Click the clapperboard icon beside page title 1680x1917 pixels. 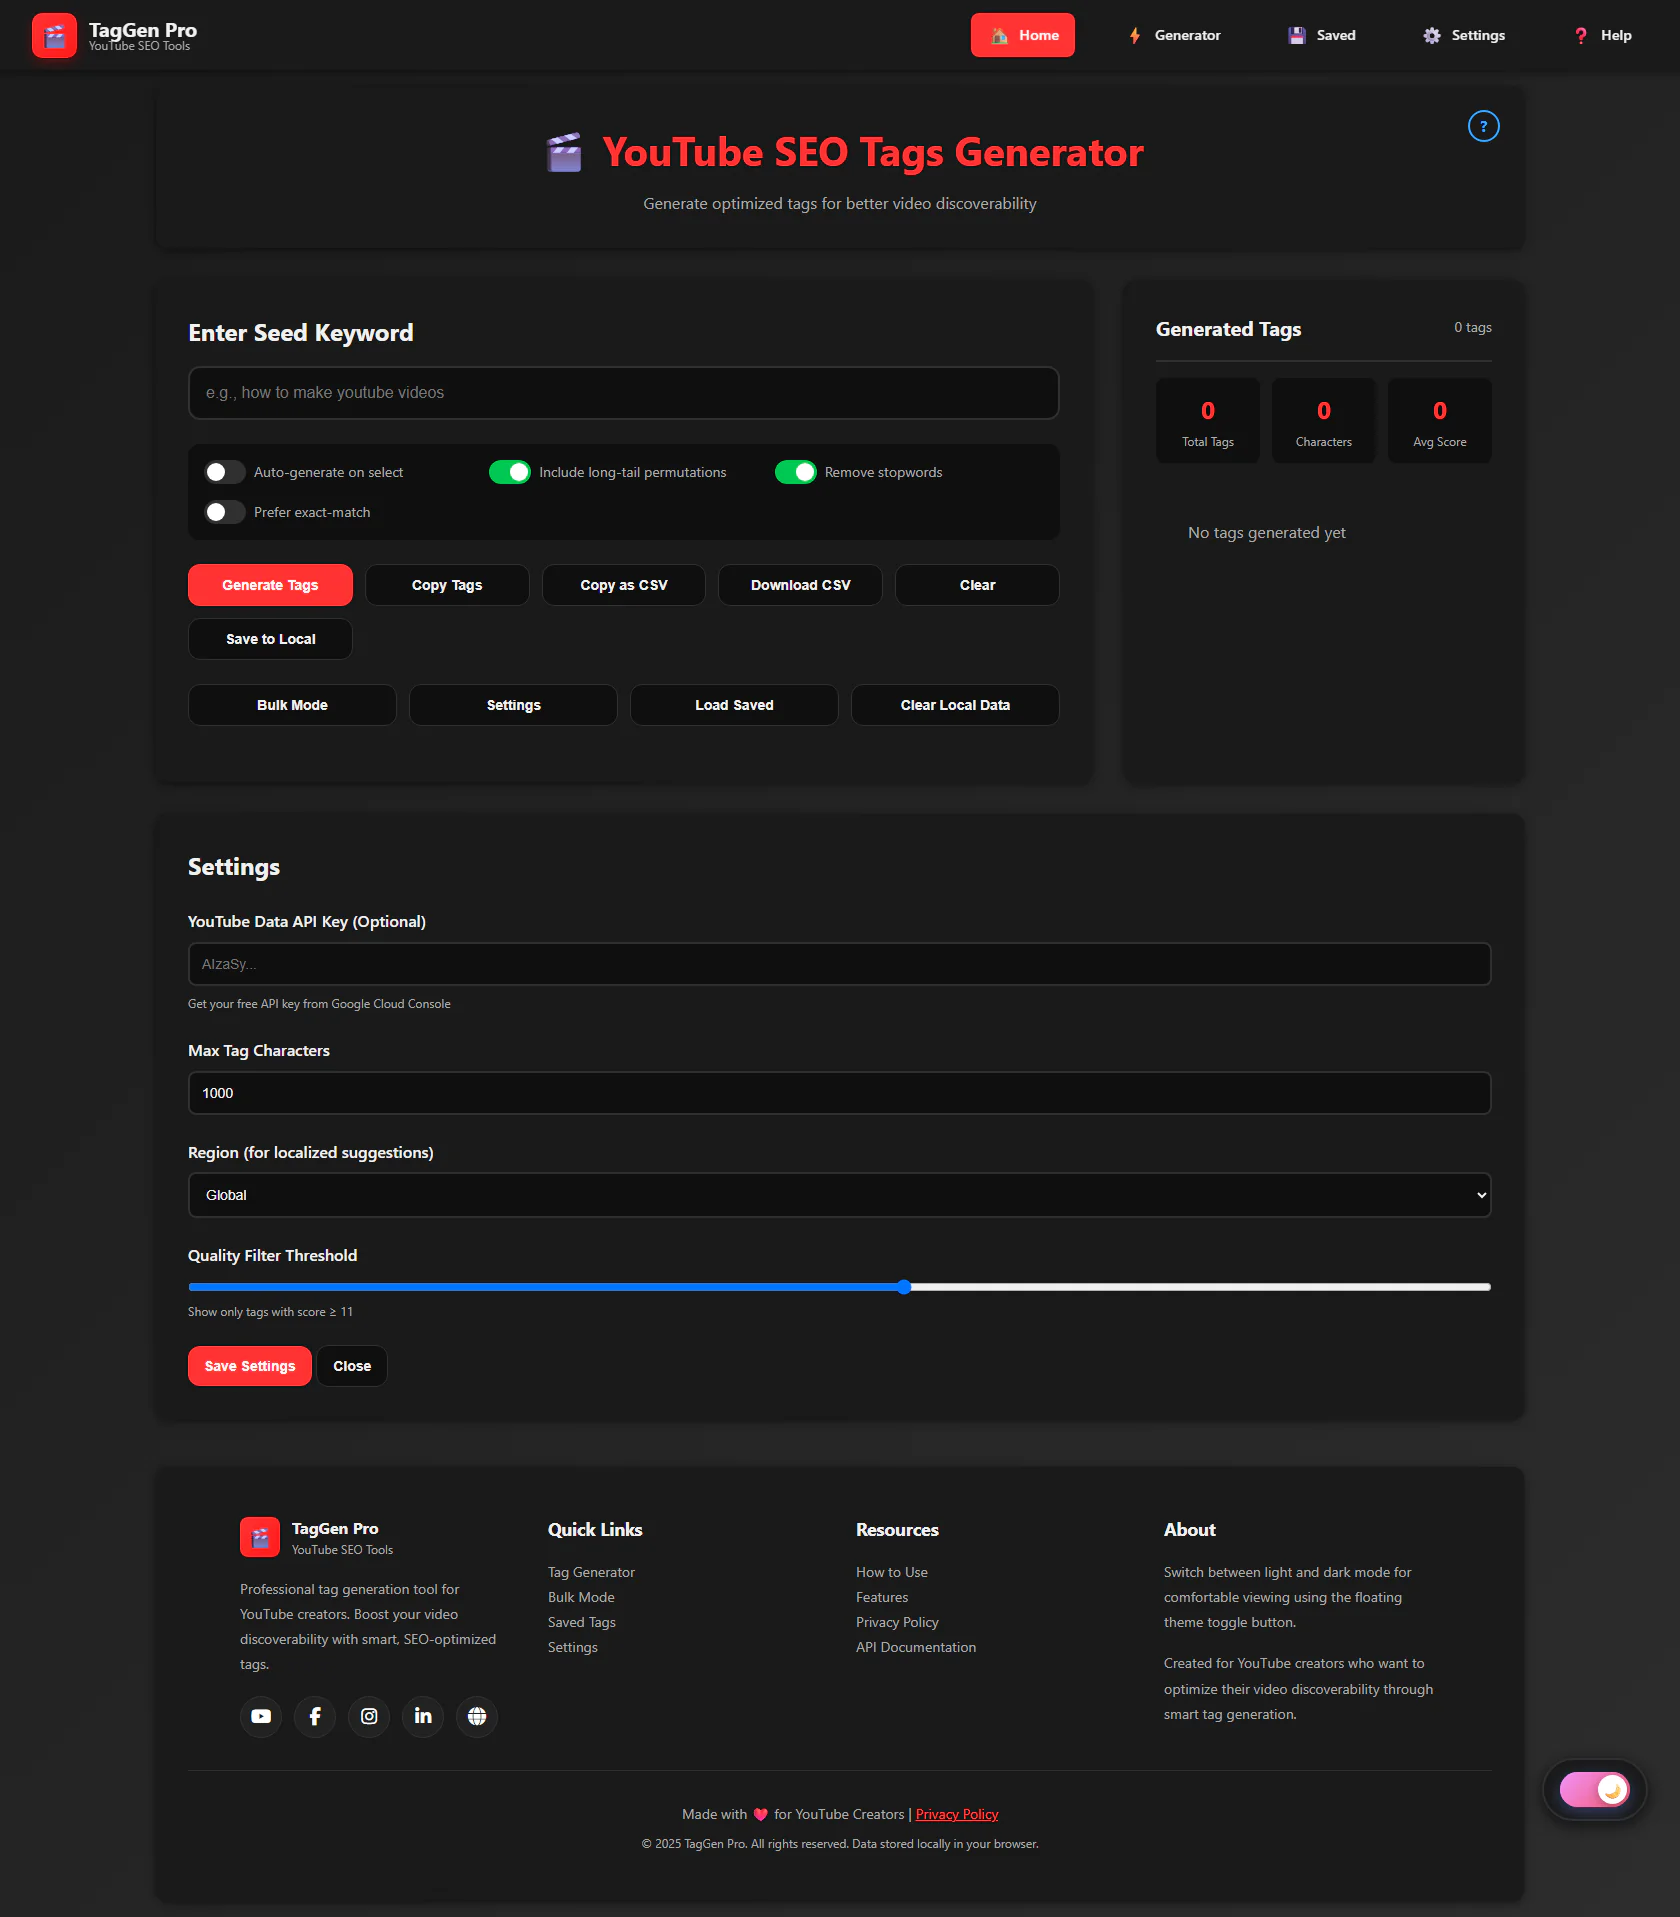(564, 153)
